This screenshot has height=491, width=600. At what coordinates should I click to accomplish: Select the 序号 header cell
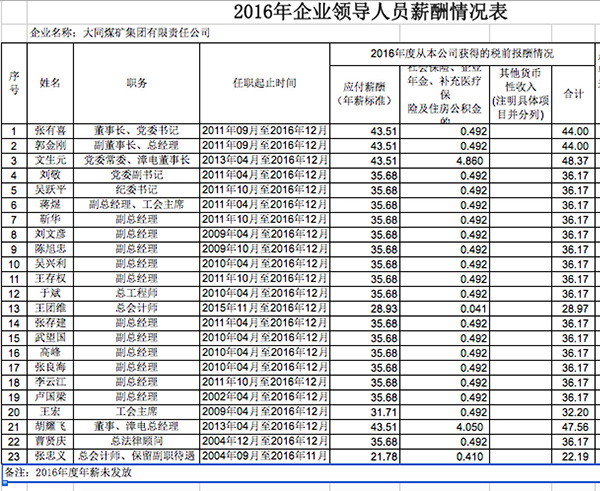click(x=14, y=83)
